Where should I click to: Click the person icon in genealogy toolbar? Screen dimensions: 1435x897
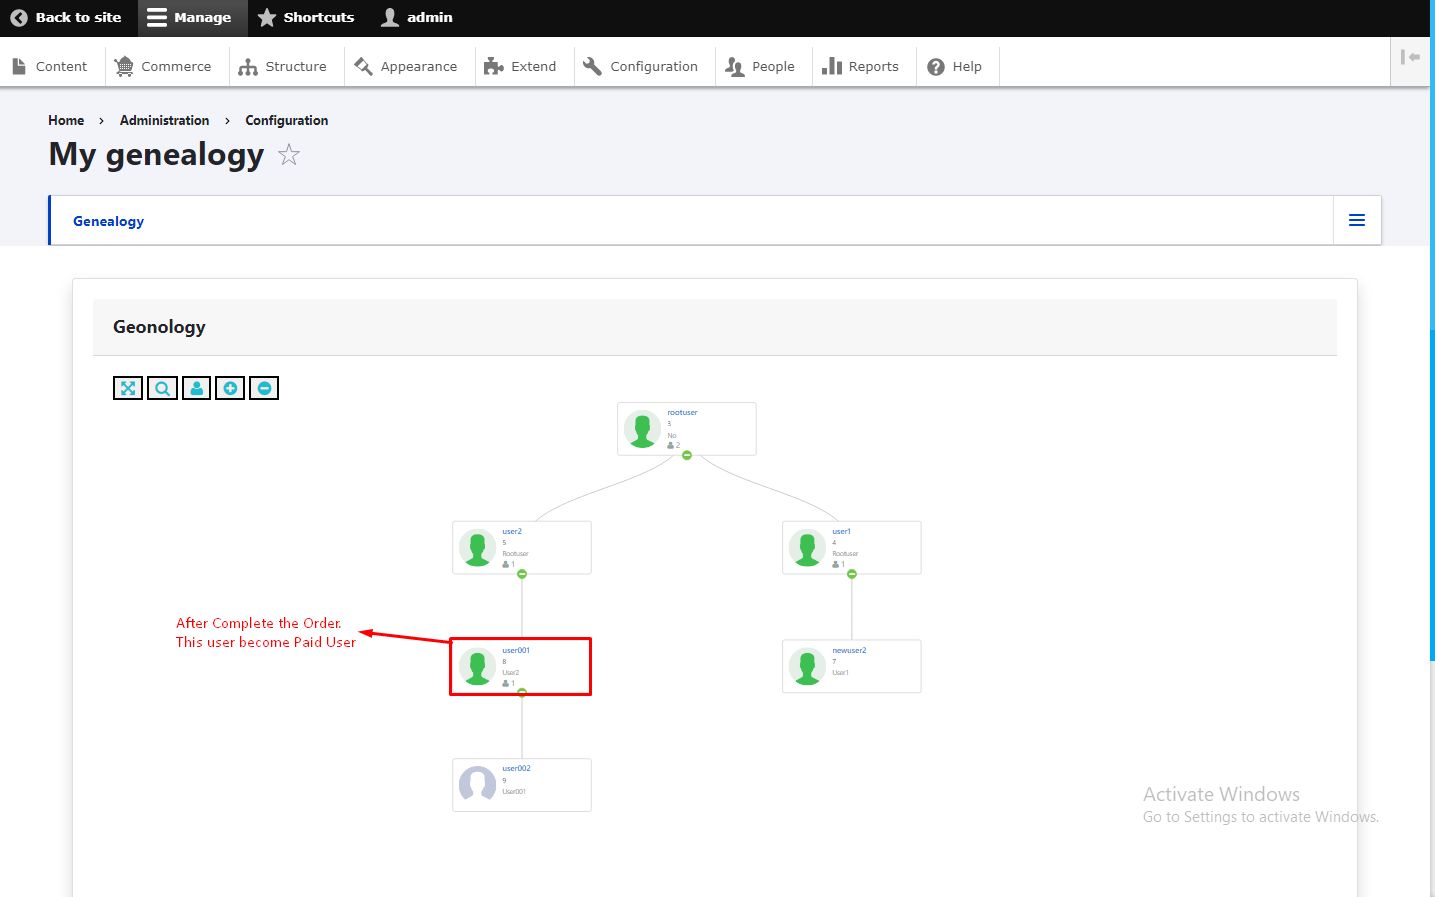click(x=197, y=388)
